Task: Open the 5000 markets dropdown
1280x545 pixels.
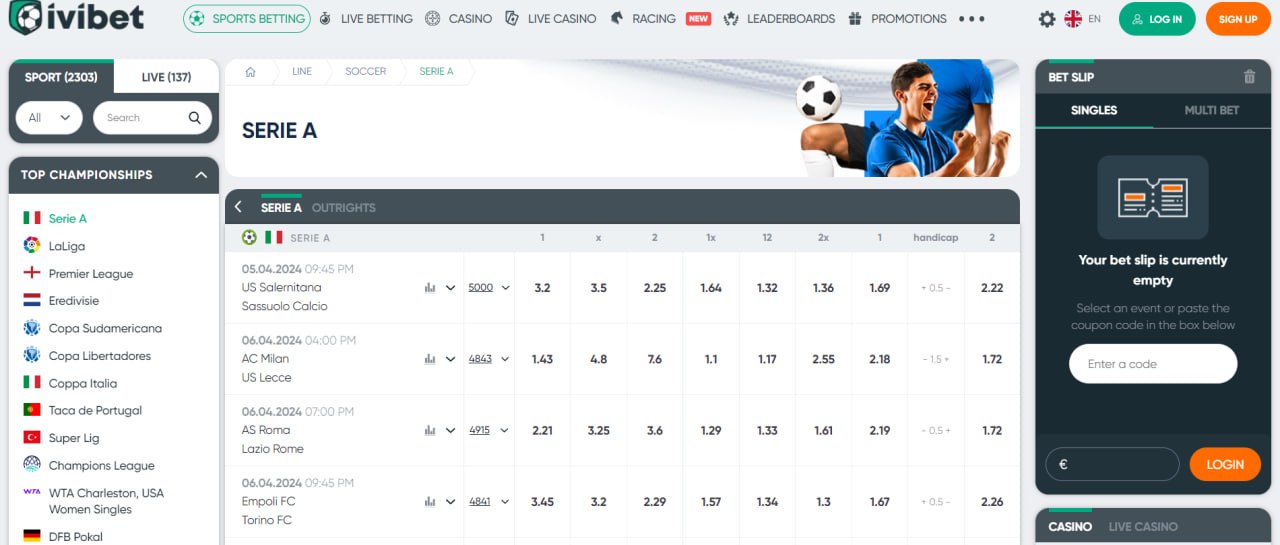Action: click(489, 288)
